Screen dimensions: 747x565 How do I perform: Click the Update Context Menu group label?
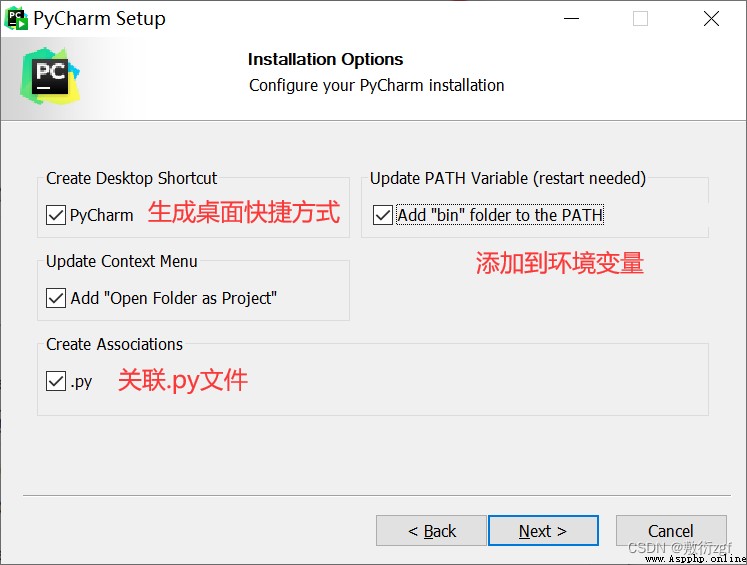point(121,261)
